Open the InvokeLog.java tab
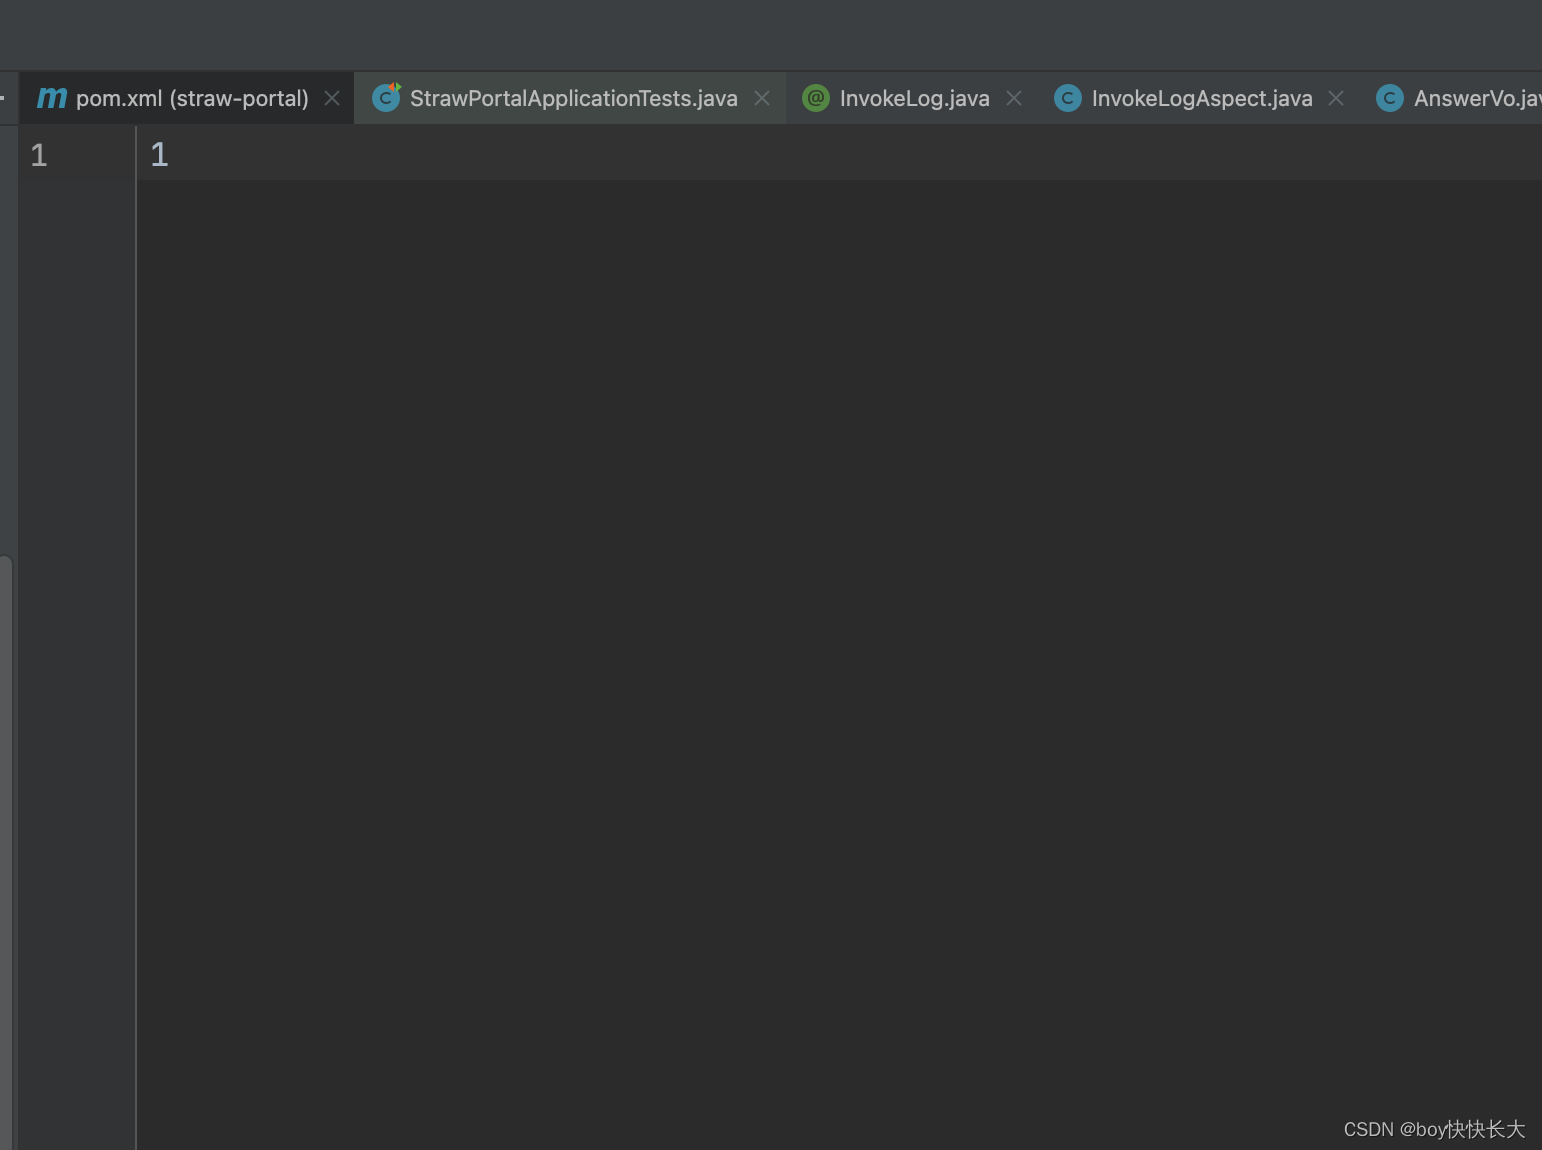 [x=914, y=98]
